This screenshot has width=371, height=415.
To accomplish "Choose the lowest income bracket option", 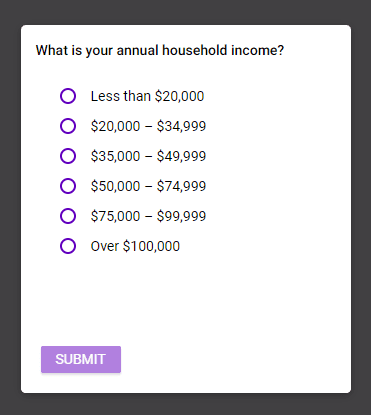I will click(x=68, y=96).
